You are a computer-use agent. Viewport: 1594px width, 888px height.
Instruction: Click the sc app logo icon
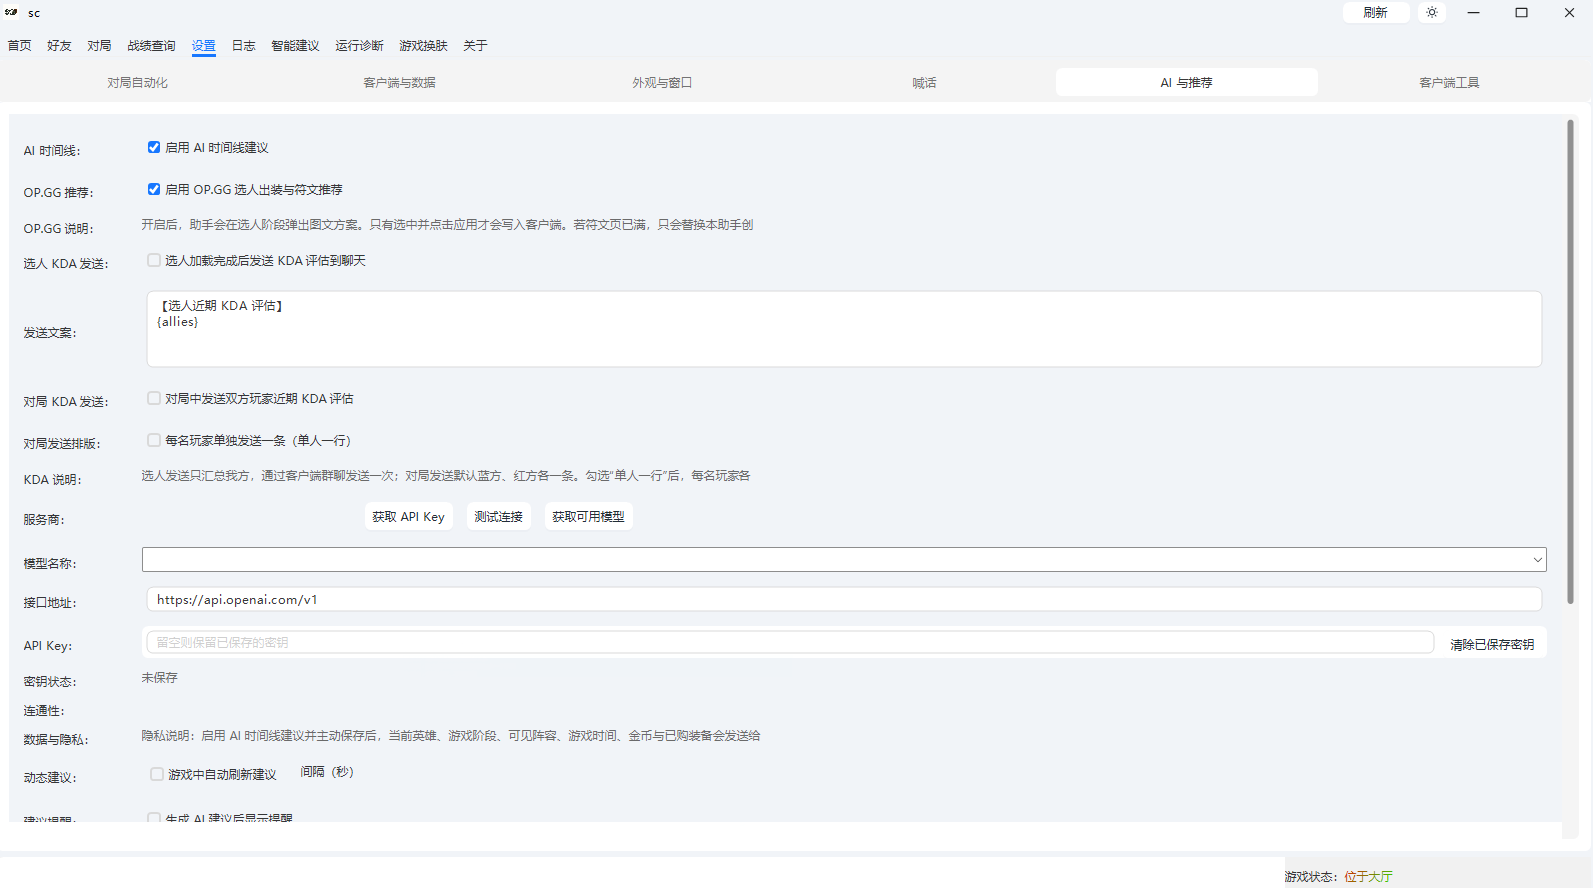11,12
